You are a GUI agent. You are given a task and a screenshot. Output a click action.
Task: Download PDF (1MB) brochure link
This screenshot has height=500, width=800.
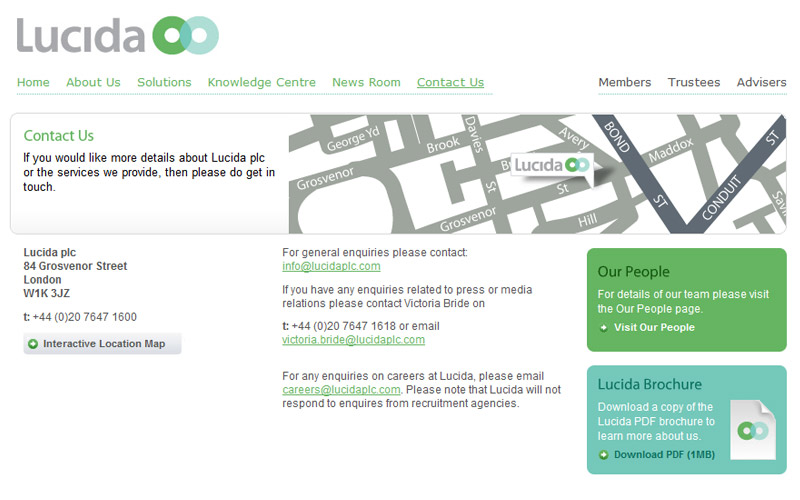[664, 455]
